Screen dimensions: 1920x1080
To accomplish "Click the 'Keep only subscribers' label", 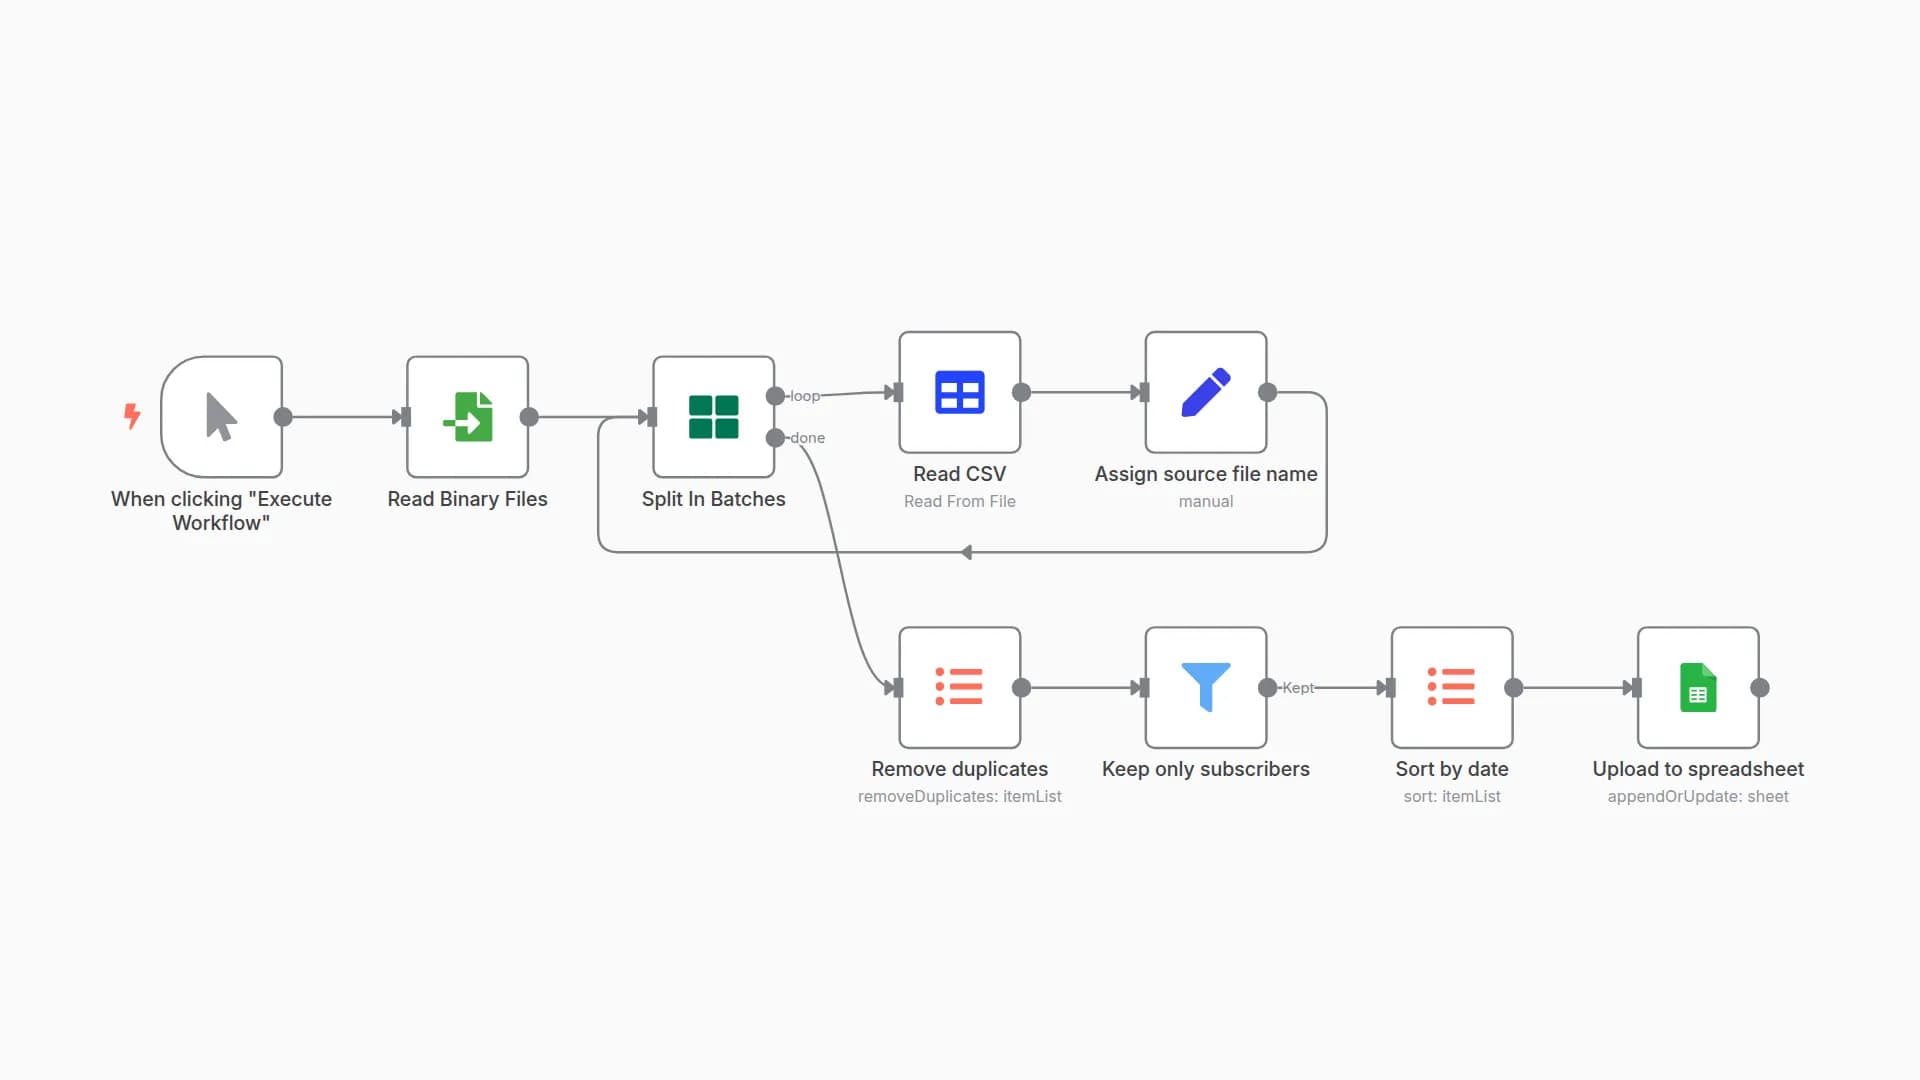I will (1205, 769).
